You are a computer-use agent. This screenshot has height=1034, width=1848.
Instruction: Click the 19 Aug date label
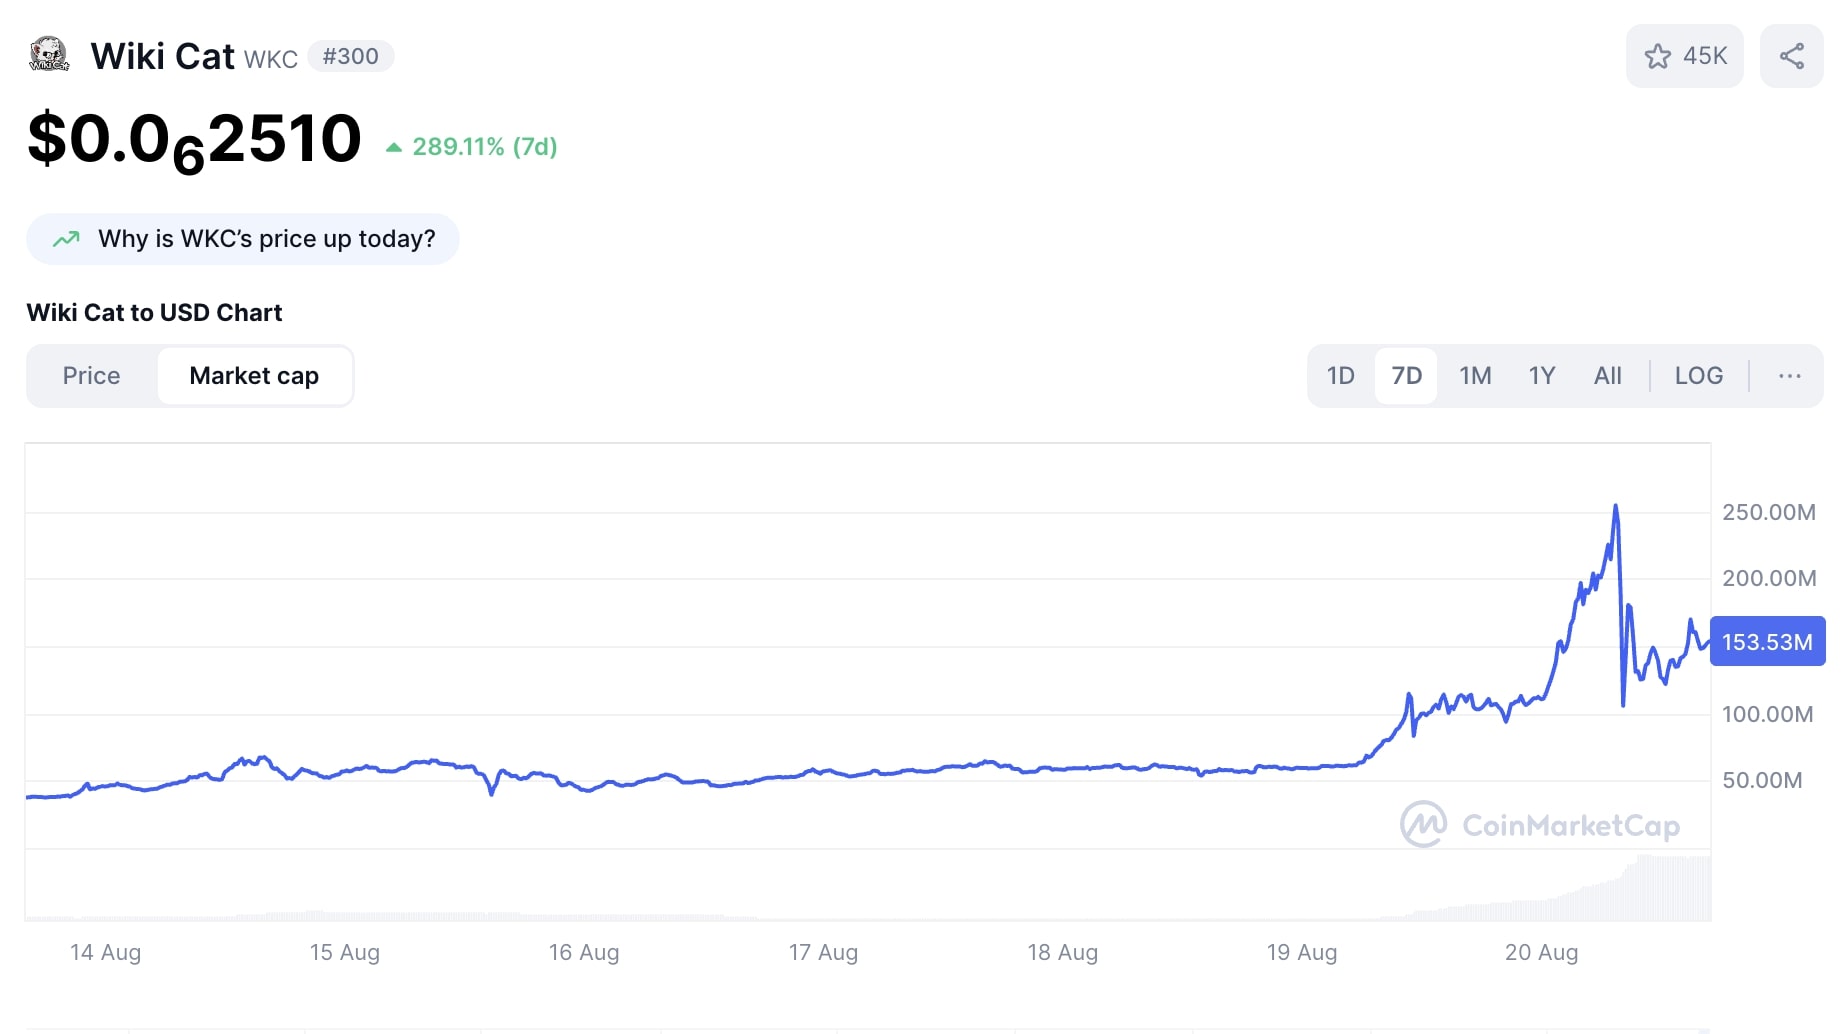point(1301,952)
